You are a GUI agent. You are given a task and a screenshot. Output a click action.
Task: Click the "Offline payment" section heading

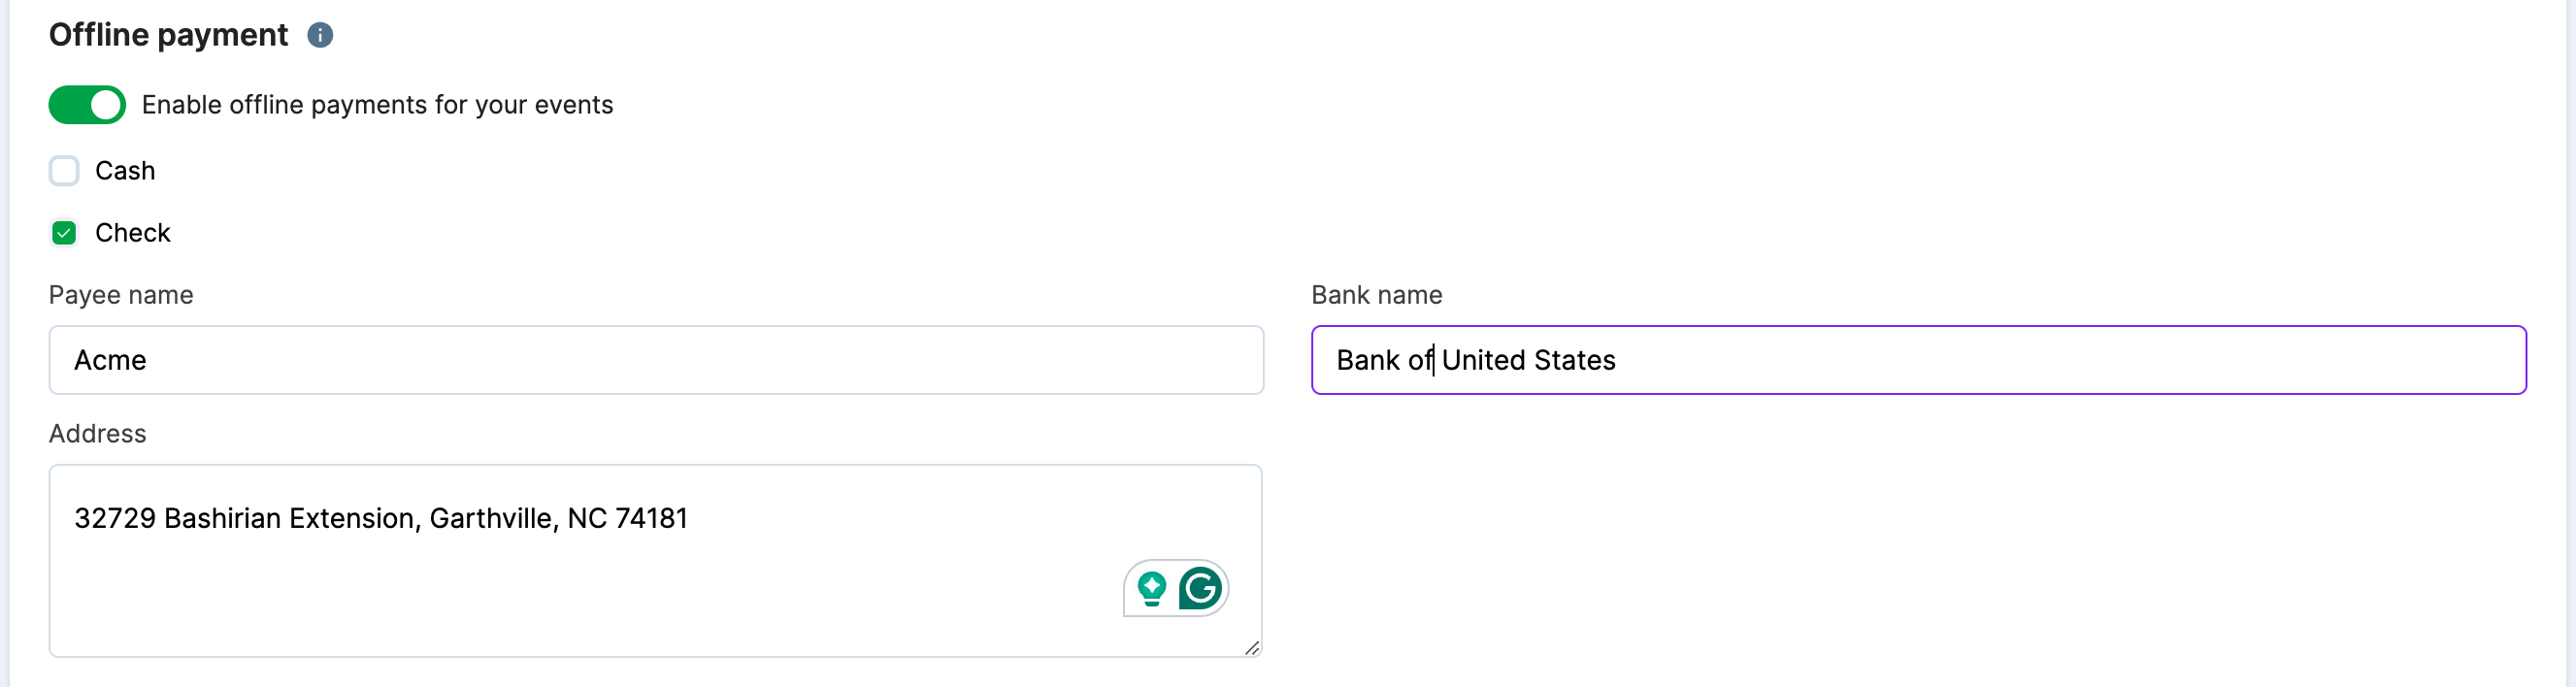point(168,35)
